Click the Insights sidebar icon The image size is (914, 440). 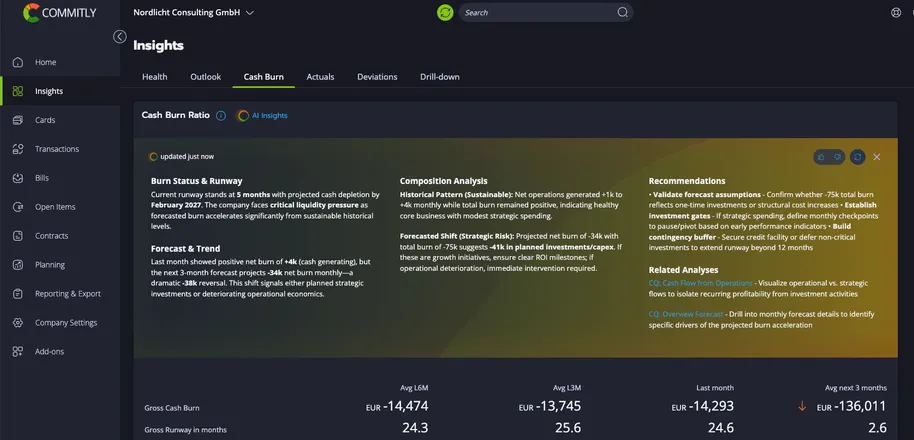18,91
